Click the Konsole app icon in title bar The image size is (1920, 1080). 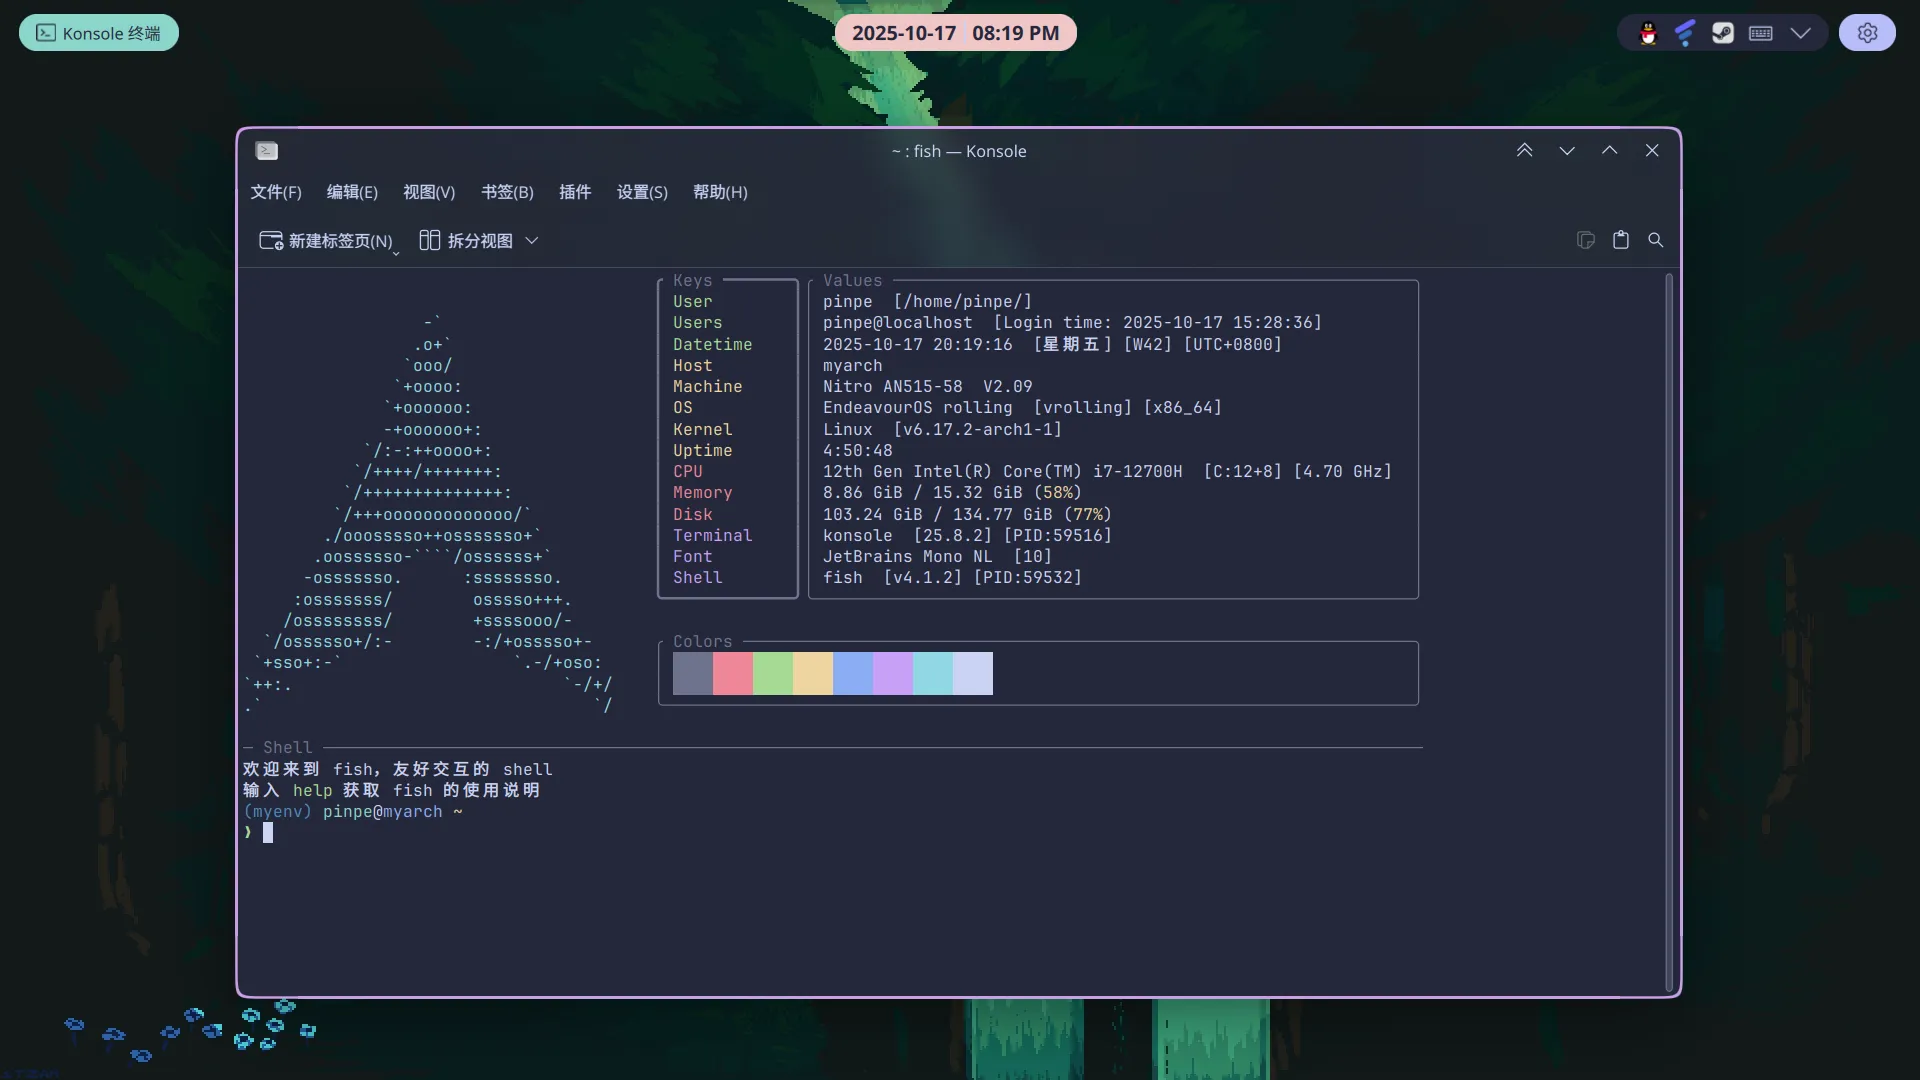[x=266, y=151]
